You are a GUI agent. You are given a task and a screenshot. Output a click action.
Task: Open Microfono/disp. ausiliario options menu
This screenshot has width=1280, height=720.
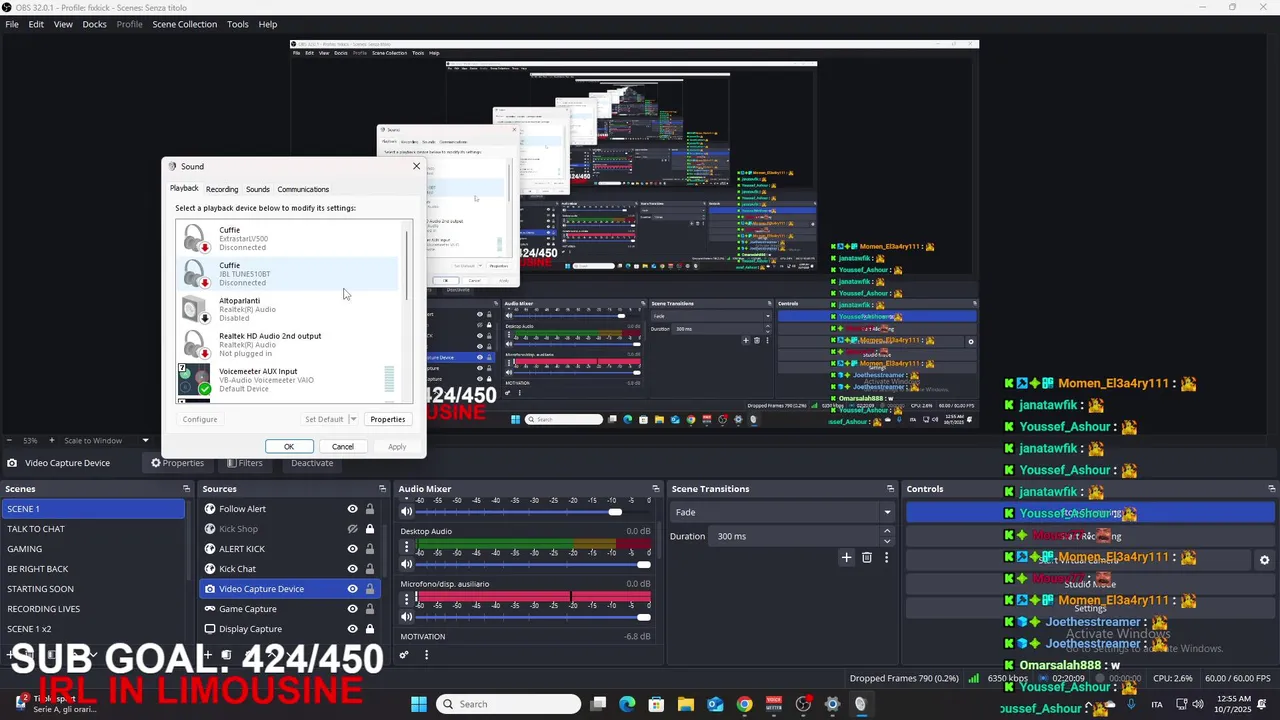tap(406, 599)
